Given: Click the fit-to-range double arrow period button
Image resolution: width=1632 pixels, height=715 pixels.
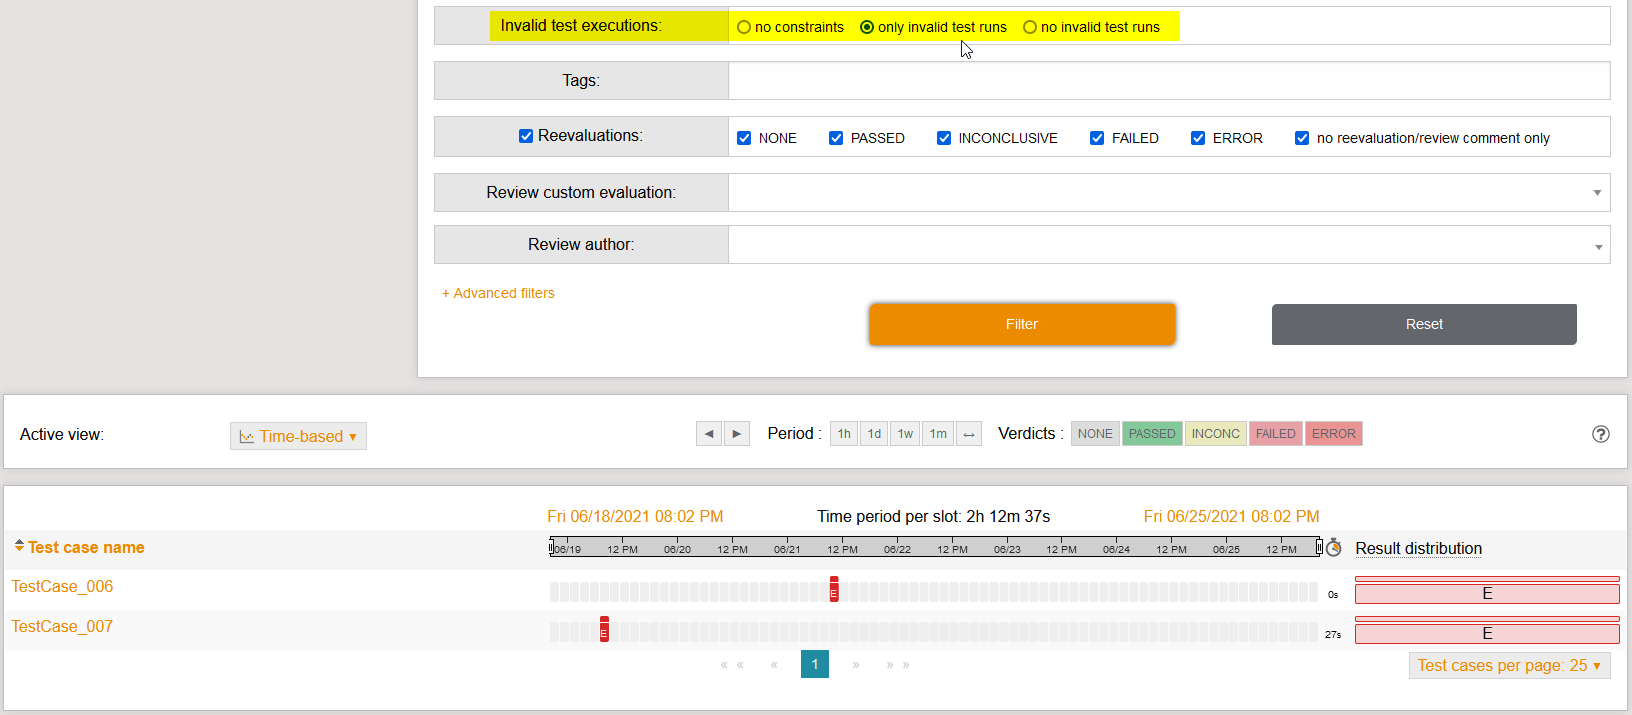Looking at the screenshot, I should pyautogui.click(x=969, y=434).
